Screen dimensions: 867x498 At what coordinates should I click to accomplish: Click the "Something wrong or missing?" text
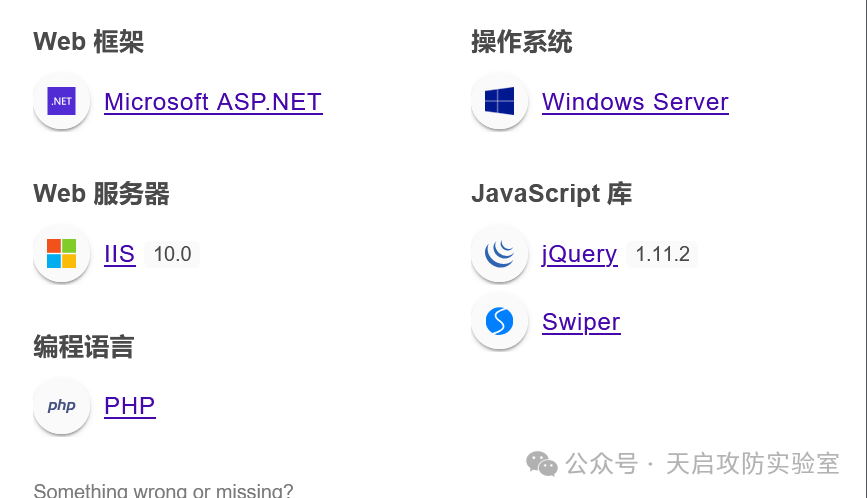click(163, 491)
